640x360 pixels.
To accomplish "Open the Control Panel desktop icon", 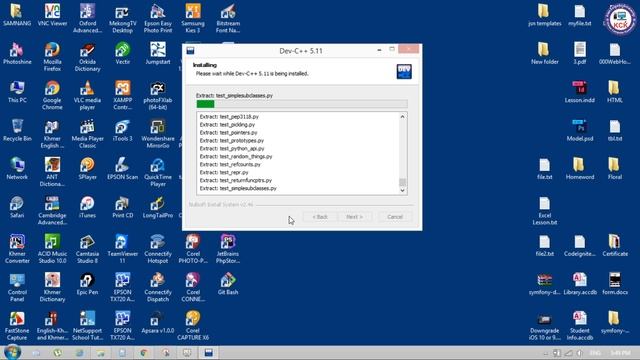I will point(17,287).
